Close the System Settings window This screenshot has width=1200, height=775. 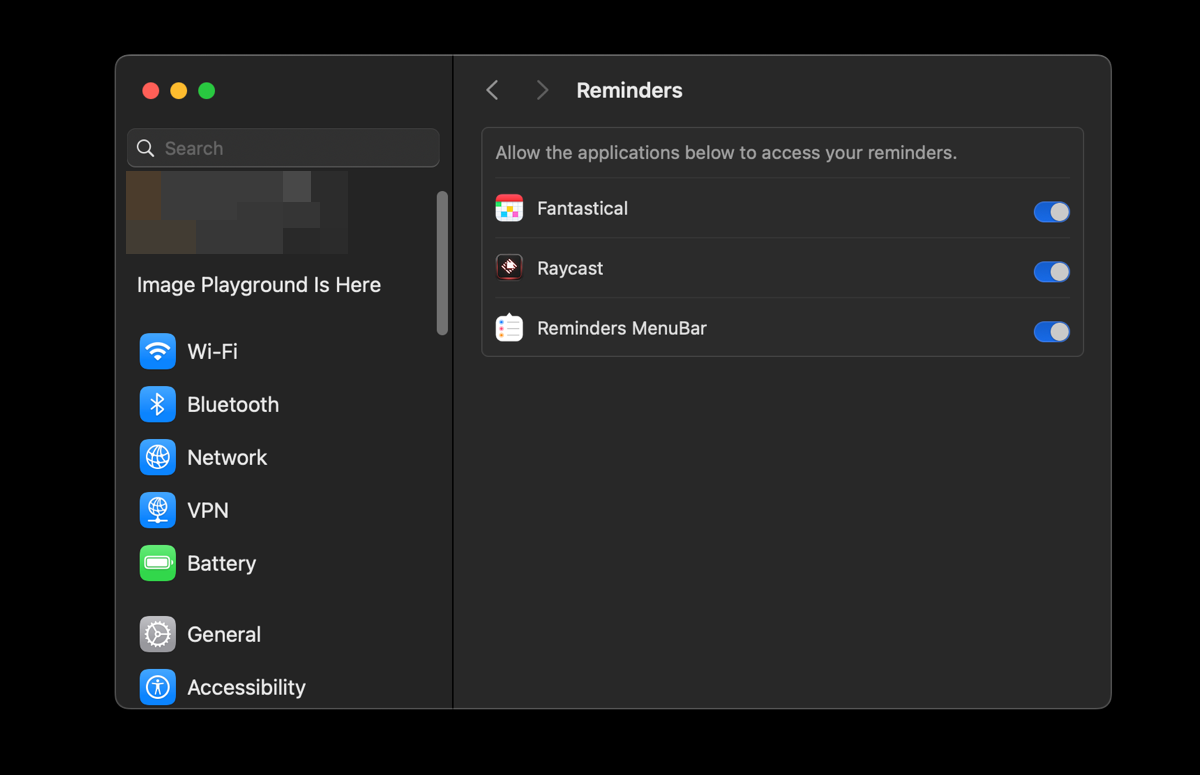151,91
